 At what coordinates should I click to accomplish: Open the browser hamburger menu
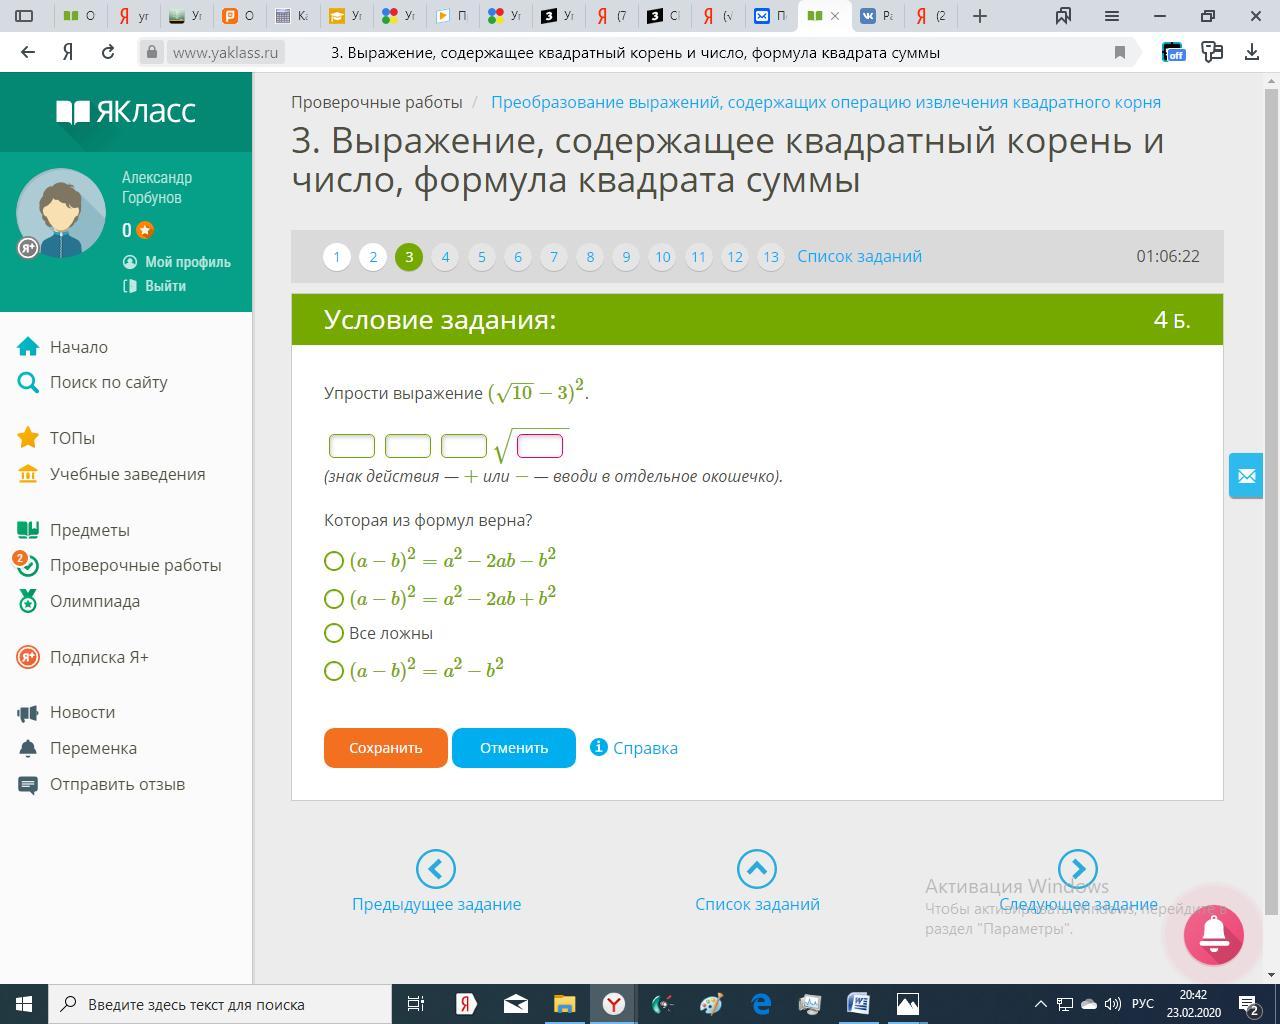pos(1111,16)
